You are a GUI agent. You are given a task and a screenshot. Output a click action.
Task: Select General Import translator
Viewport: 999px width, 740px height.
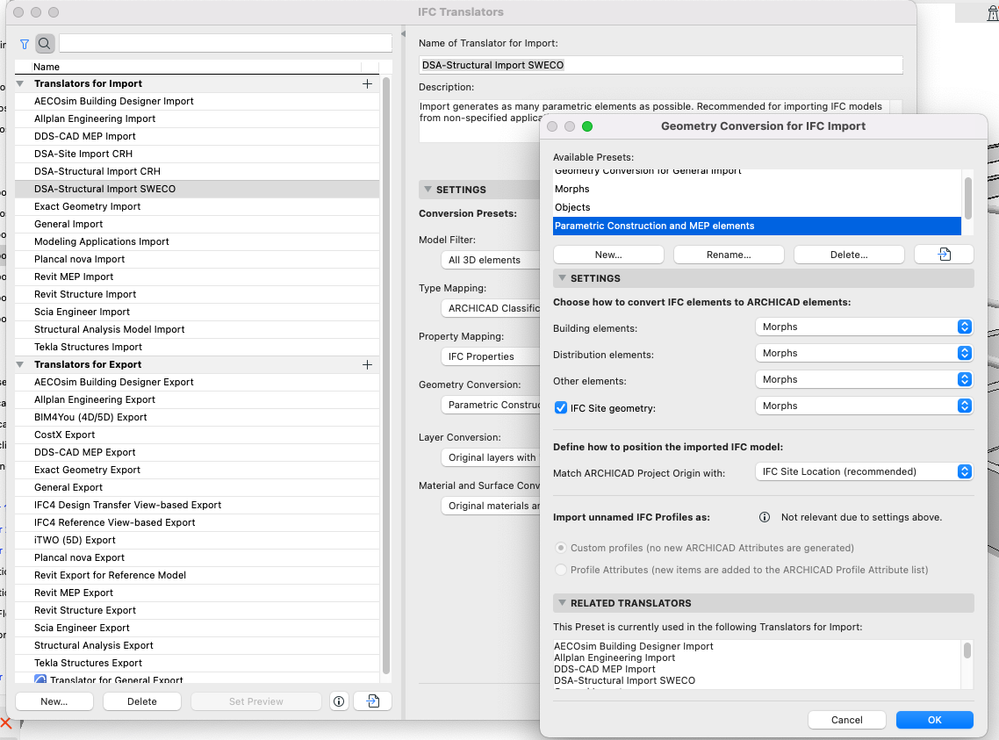[197, 224]
